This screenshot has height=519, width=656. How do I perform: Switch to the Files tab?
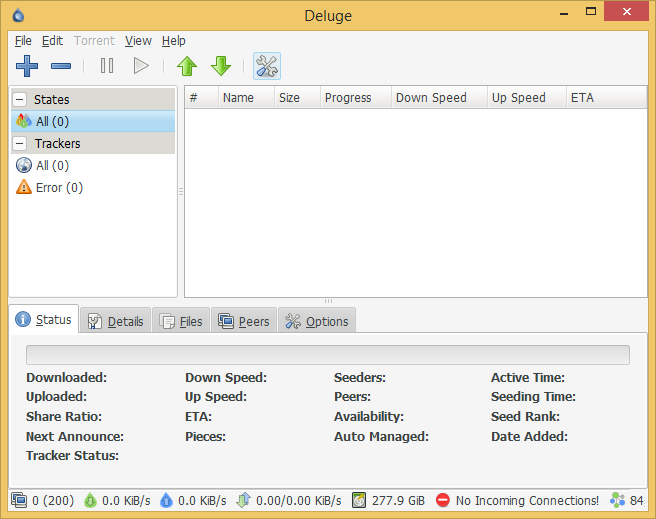pyautogui.click(x=181, y=321)
